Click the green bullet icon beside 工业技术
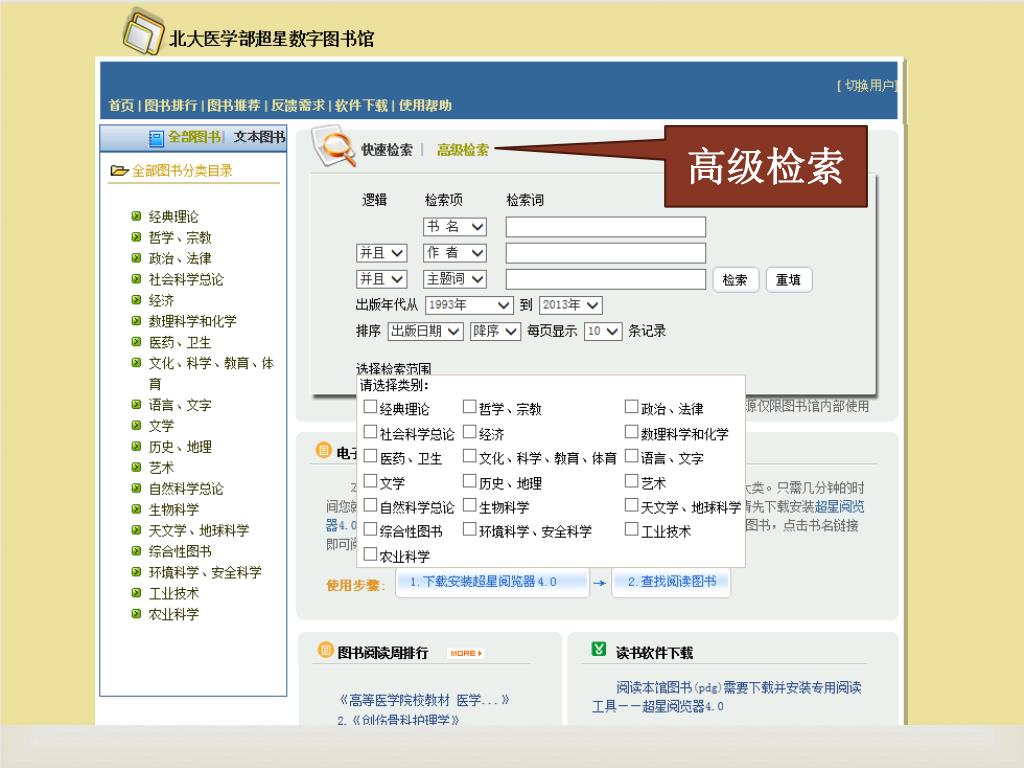 (x=136, y=592)
